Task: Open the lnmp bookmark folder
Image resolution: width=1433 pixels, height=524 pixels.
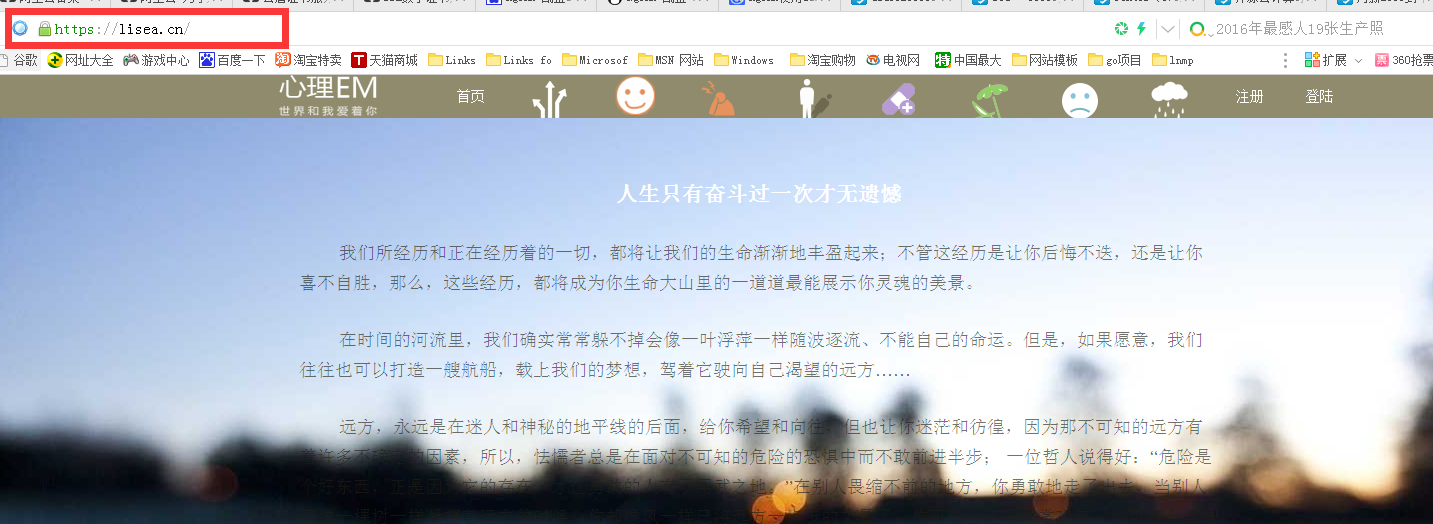Action: pyautogui.click(x=1173, y=60)
